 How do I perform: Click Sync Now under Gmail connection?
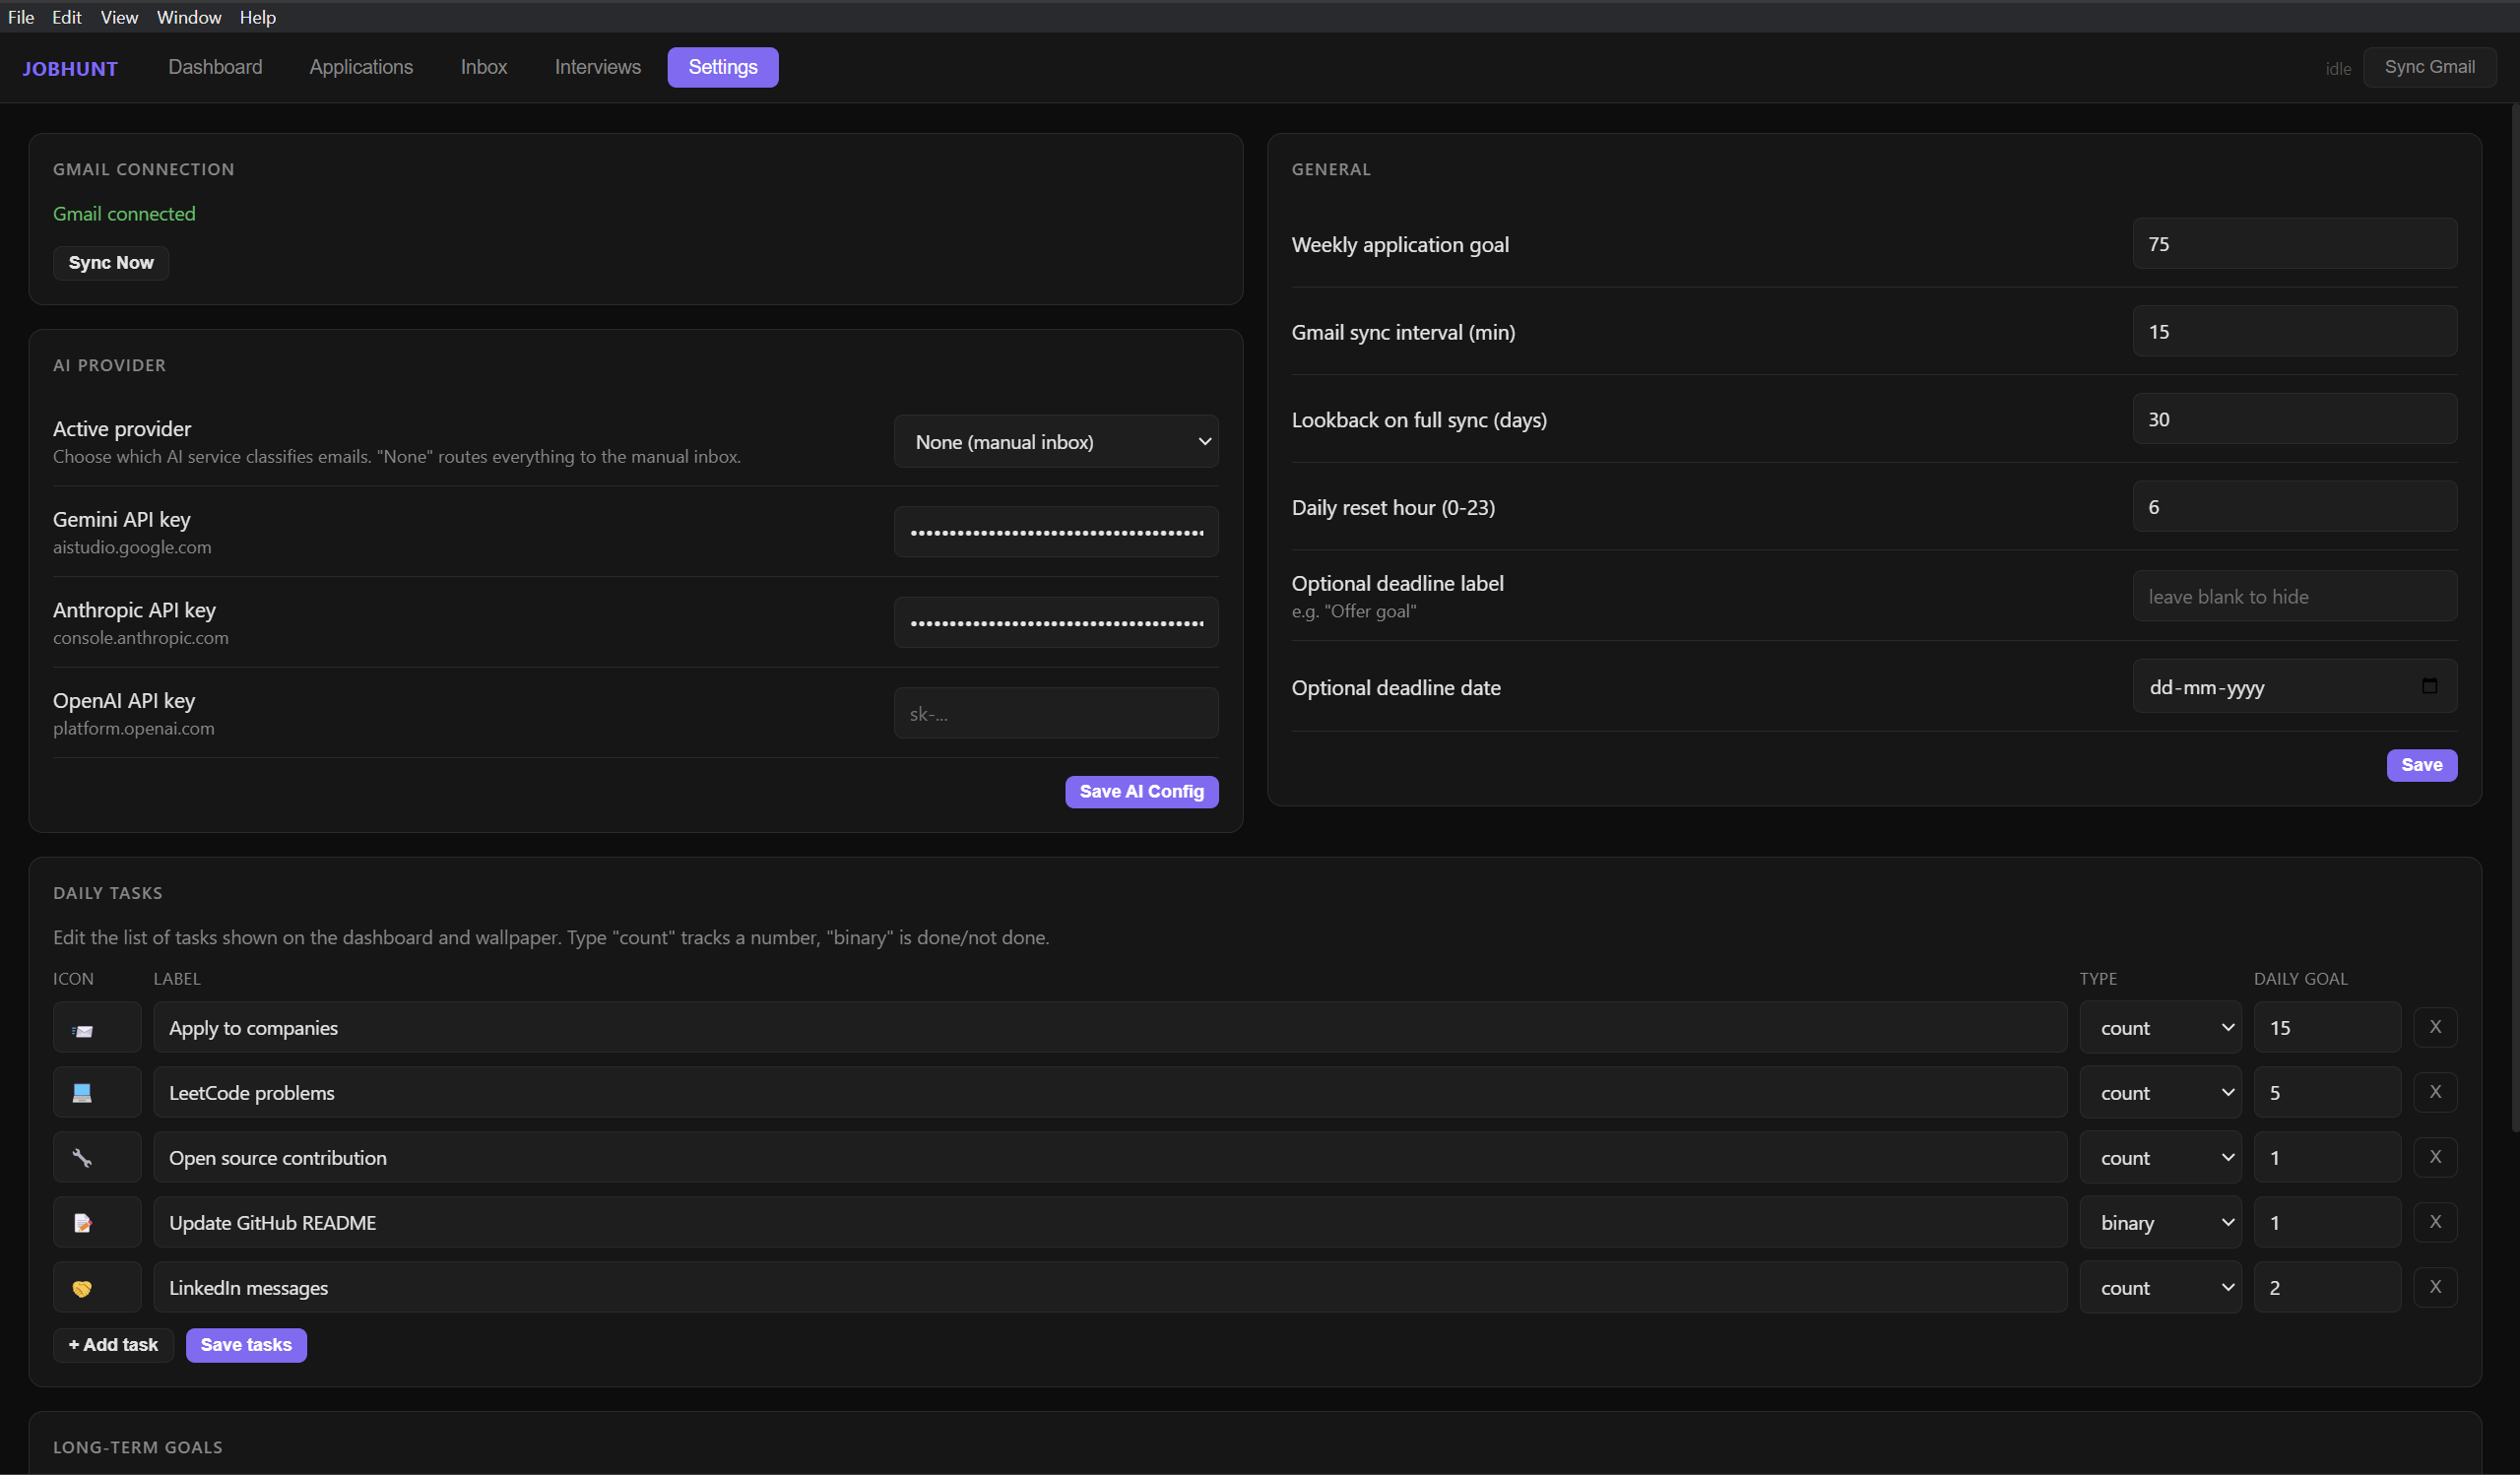click(111, 263)
